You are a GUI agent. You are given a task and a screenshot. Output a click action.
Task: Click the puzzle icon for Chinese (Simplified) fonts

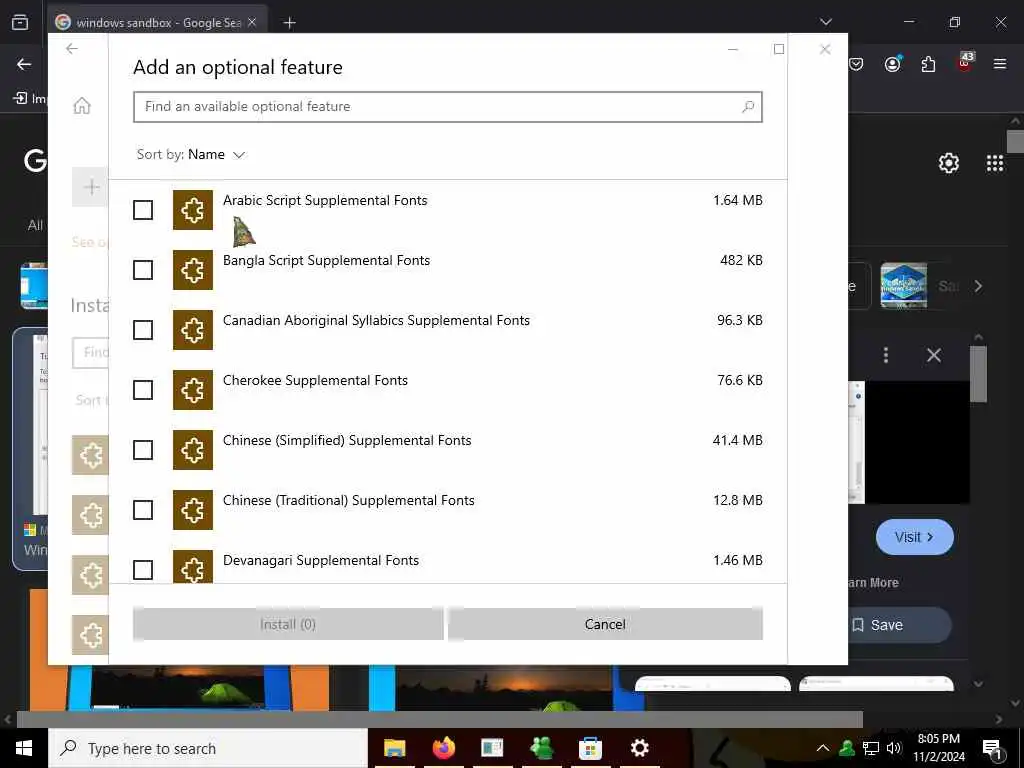click(x=193, y=450)
